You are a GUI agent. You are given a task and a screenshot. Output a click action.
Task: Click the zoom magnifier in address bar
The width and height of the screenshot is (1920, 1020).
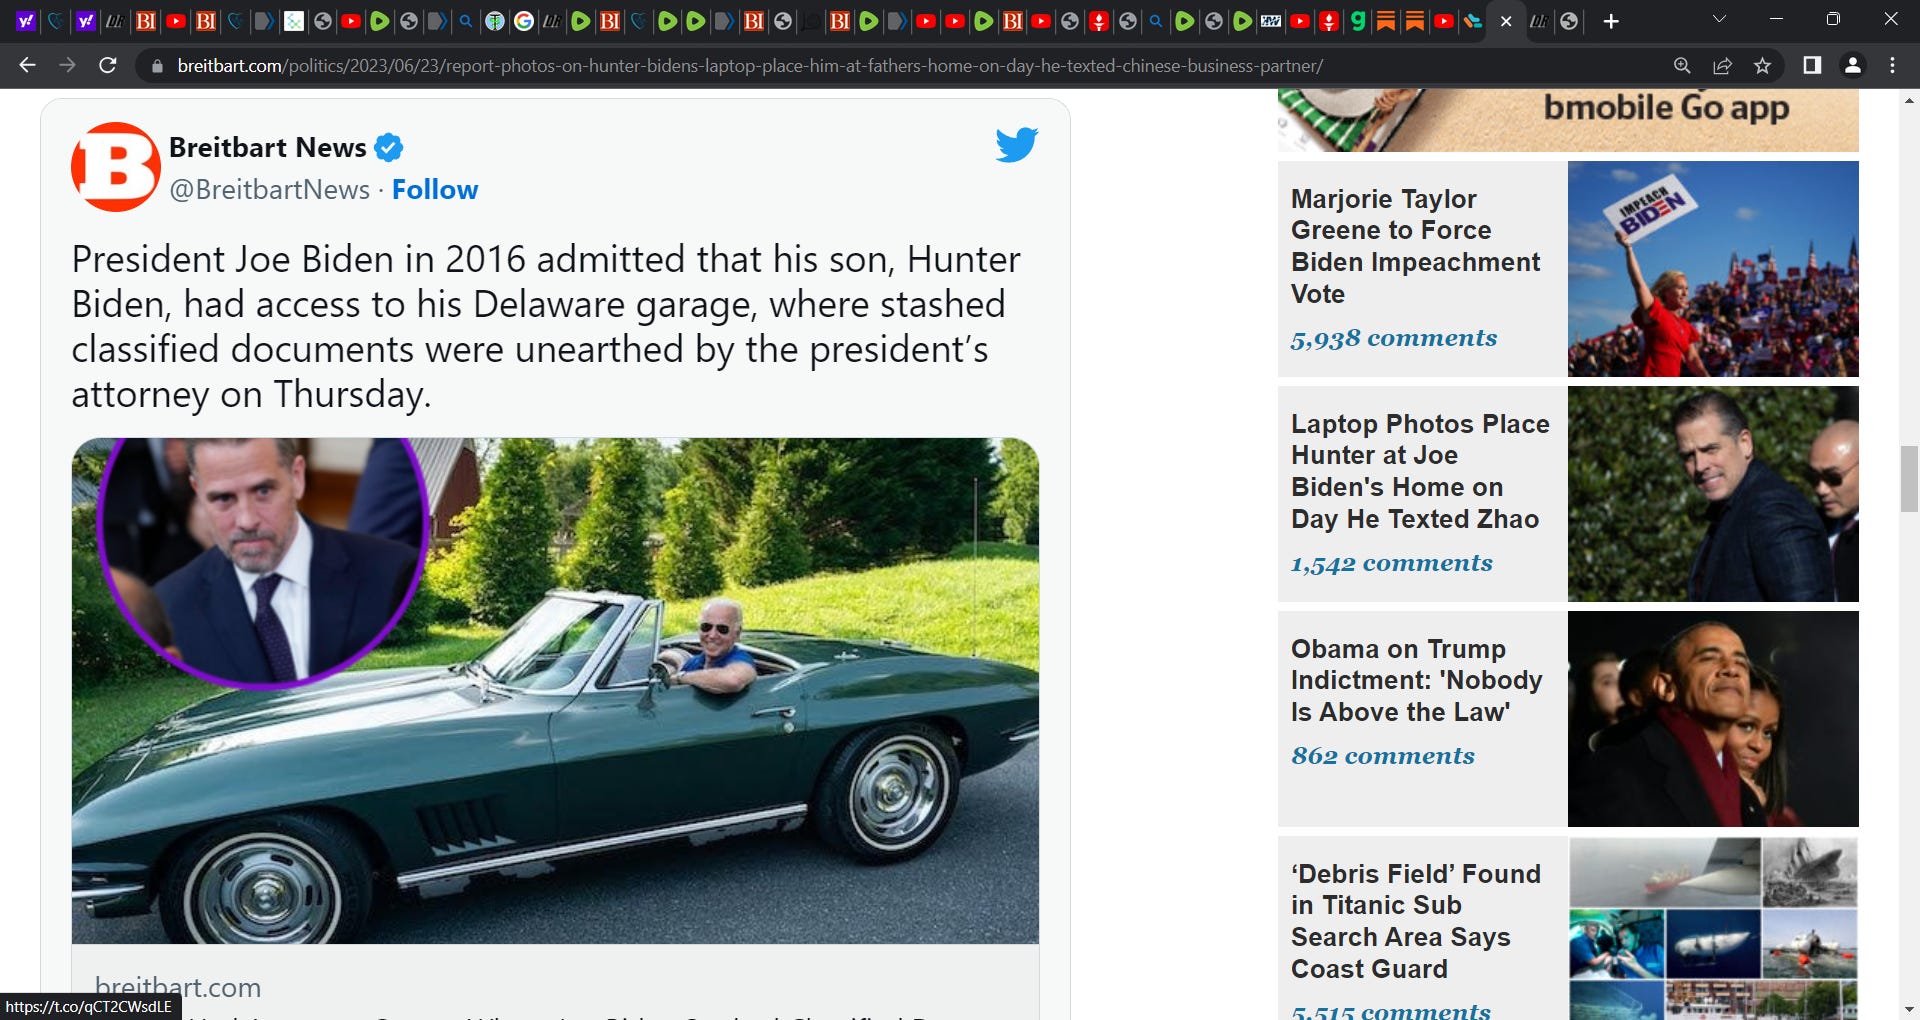click(1682, 66)
